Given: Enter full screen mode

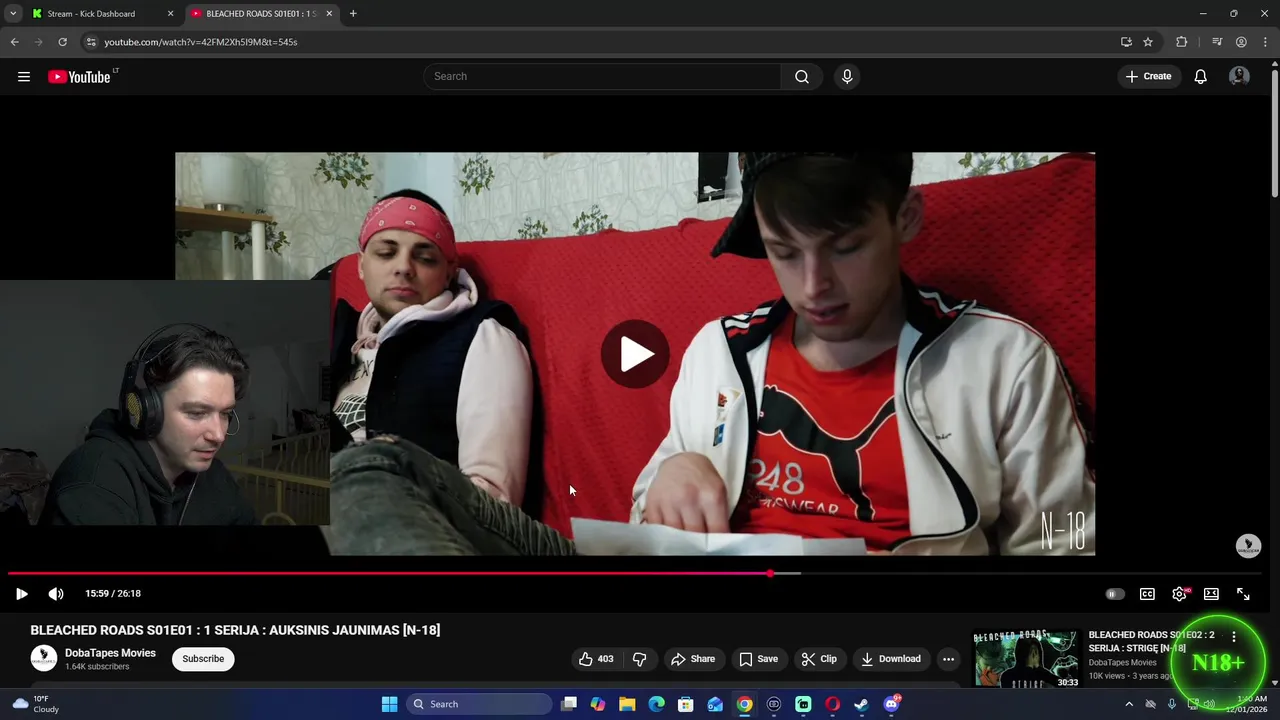Looking at the screenshot, I should coord(1243,594).
